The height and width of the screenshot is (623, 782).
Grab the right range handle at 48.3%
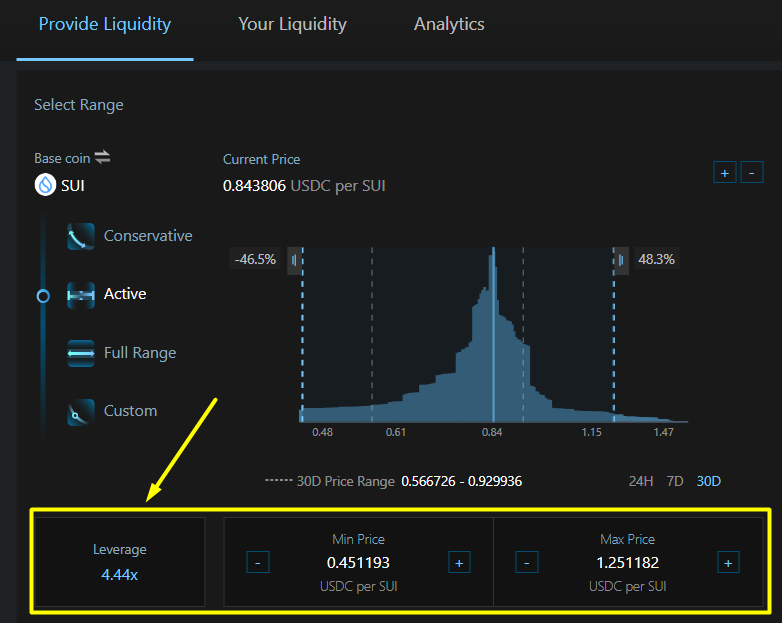(621, 260)
